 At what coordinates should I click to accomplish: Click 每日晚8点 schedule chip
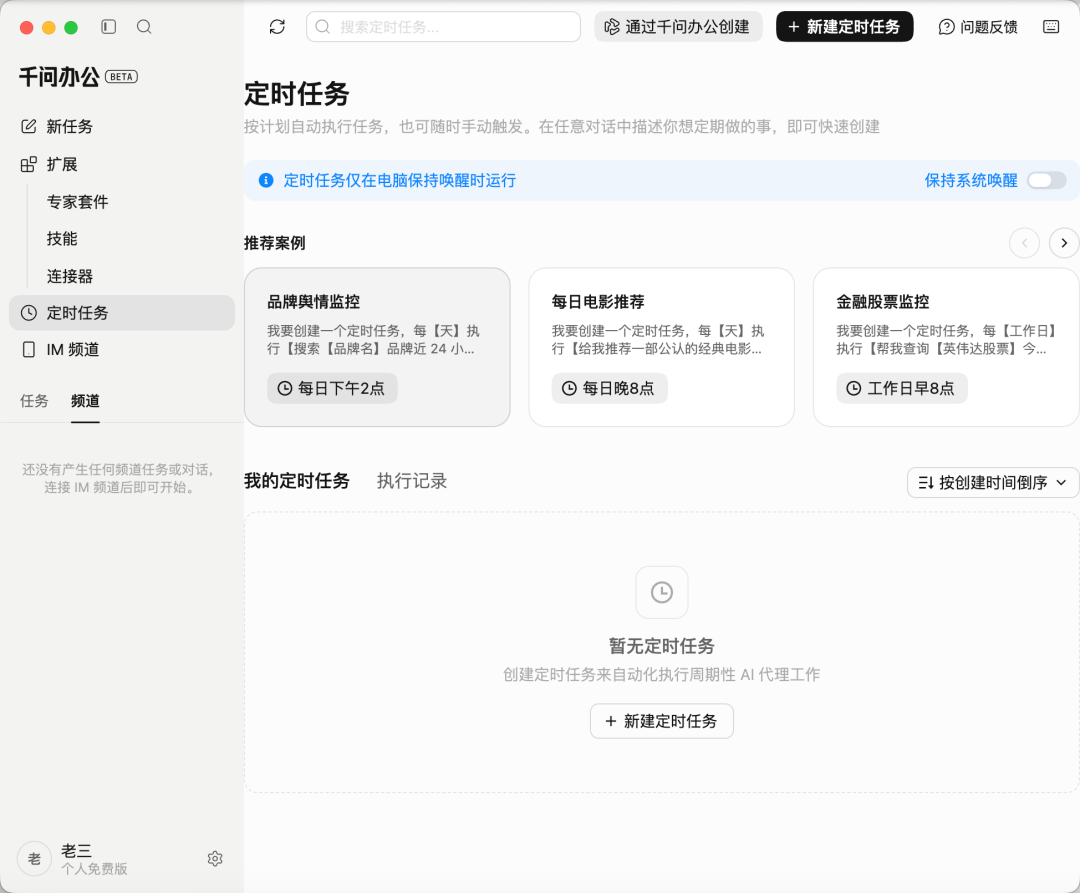(609, 388)
